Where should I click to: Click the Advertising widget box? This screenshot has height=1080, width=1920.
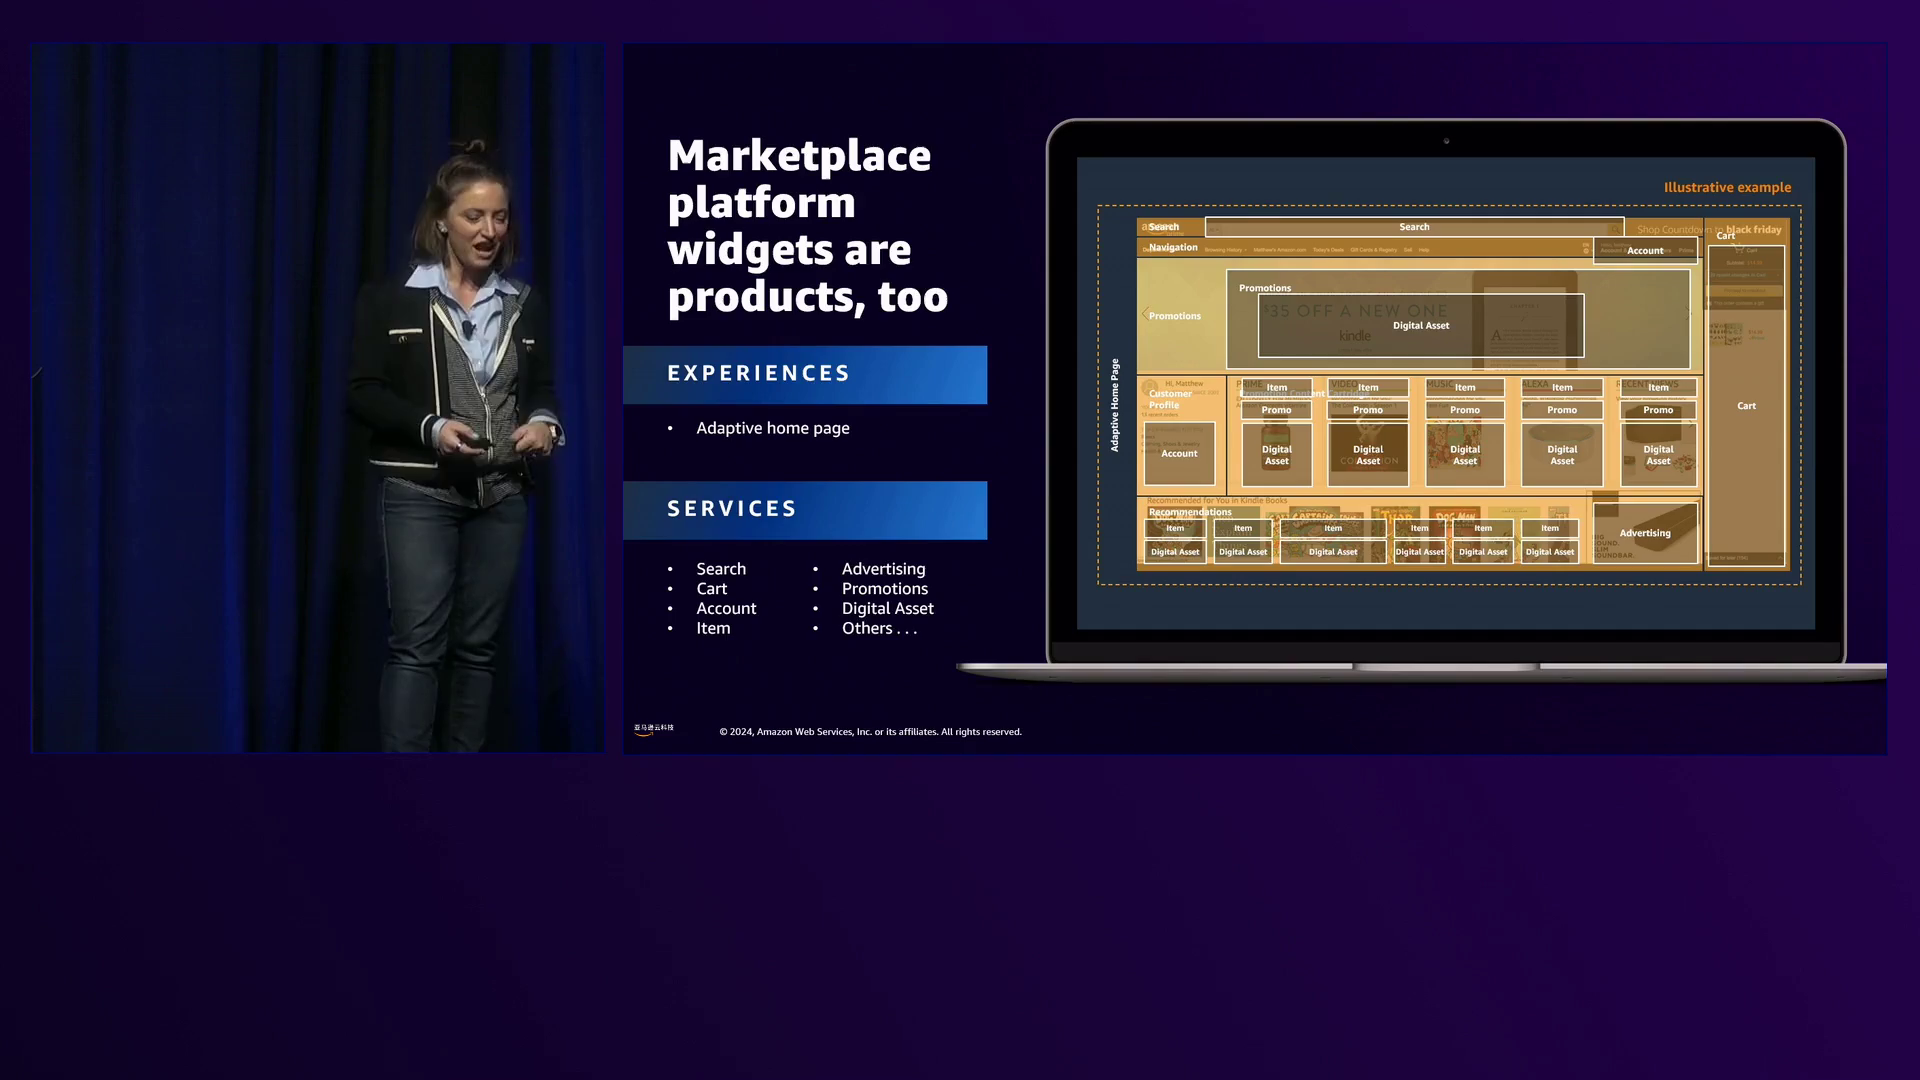(1645, 533)
